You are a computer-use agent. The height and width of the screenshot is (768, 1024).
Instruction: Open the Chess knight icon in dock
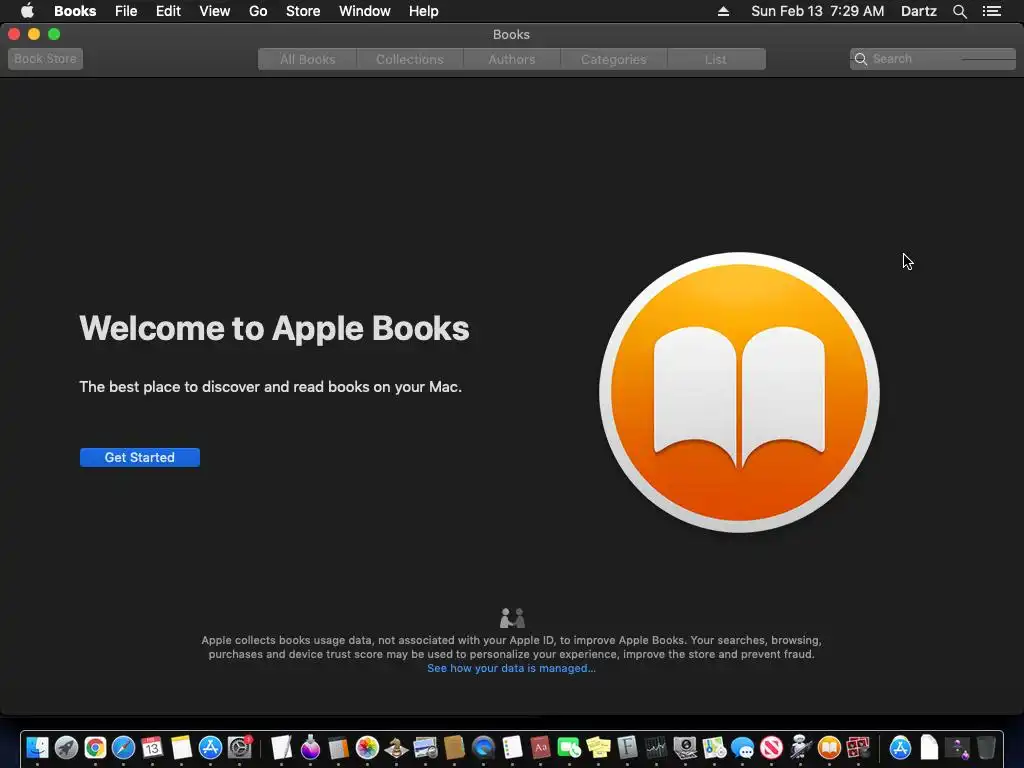tap(396, 748)
